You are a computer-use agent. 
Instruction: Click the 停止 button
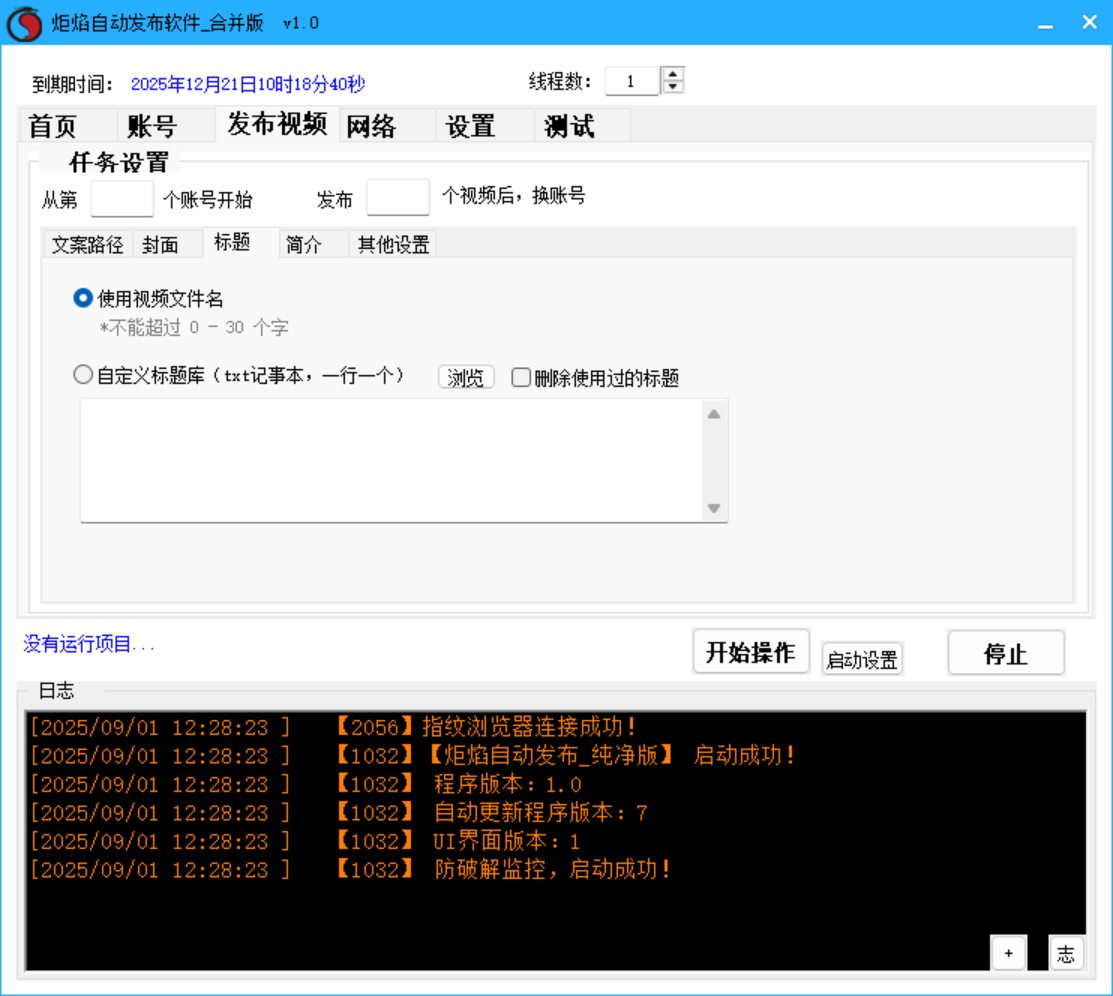(x=1006, y=653)
